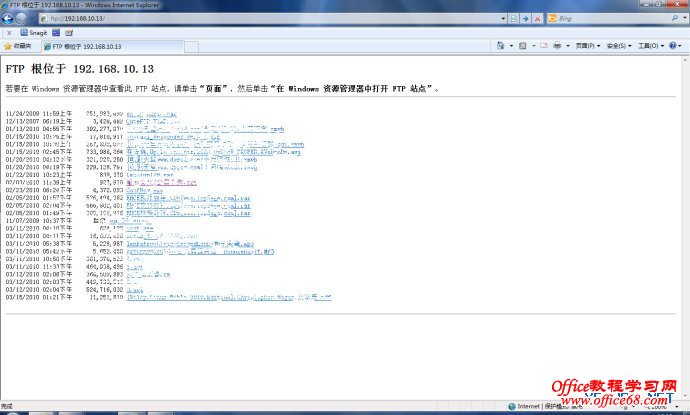690x415 pixels.
Task: Click the blue Refresh arrow icon
Action: (525, 18)
